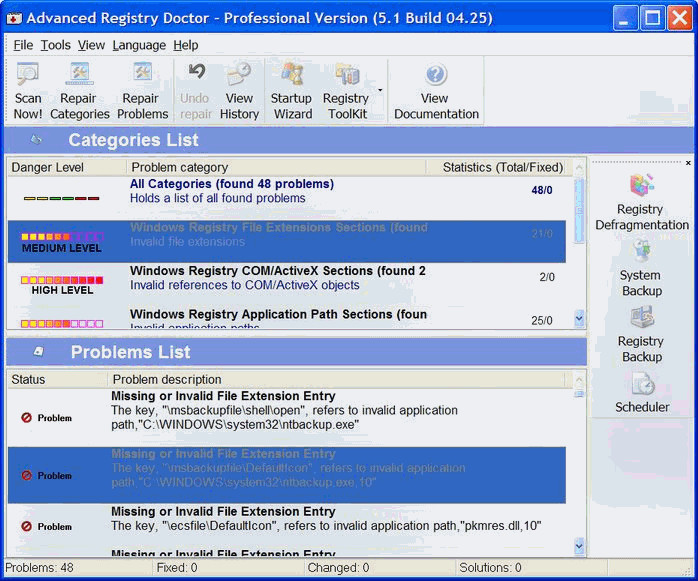Viewport: 698px width, 581px height.
Task: Click 'Solutions: 0' in status bar
Action: click(490, 568)
